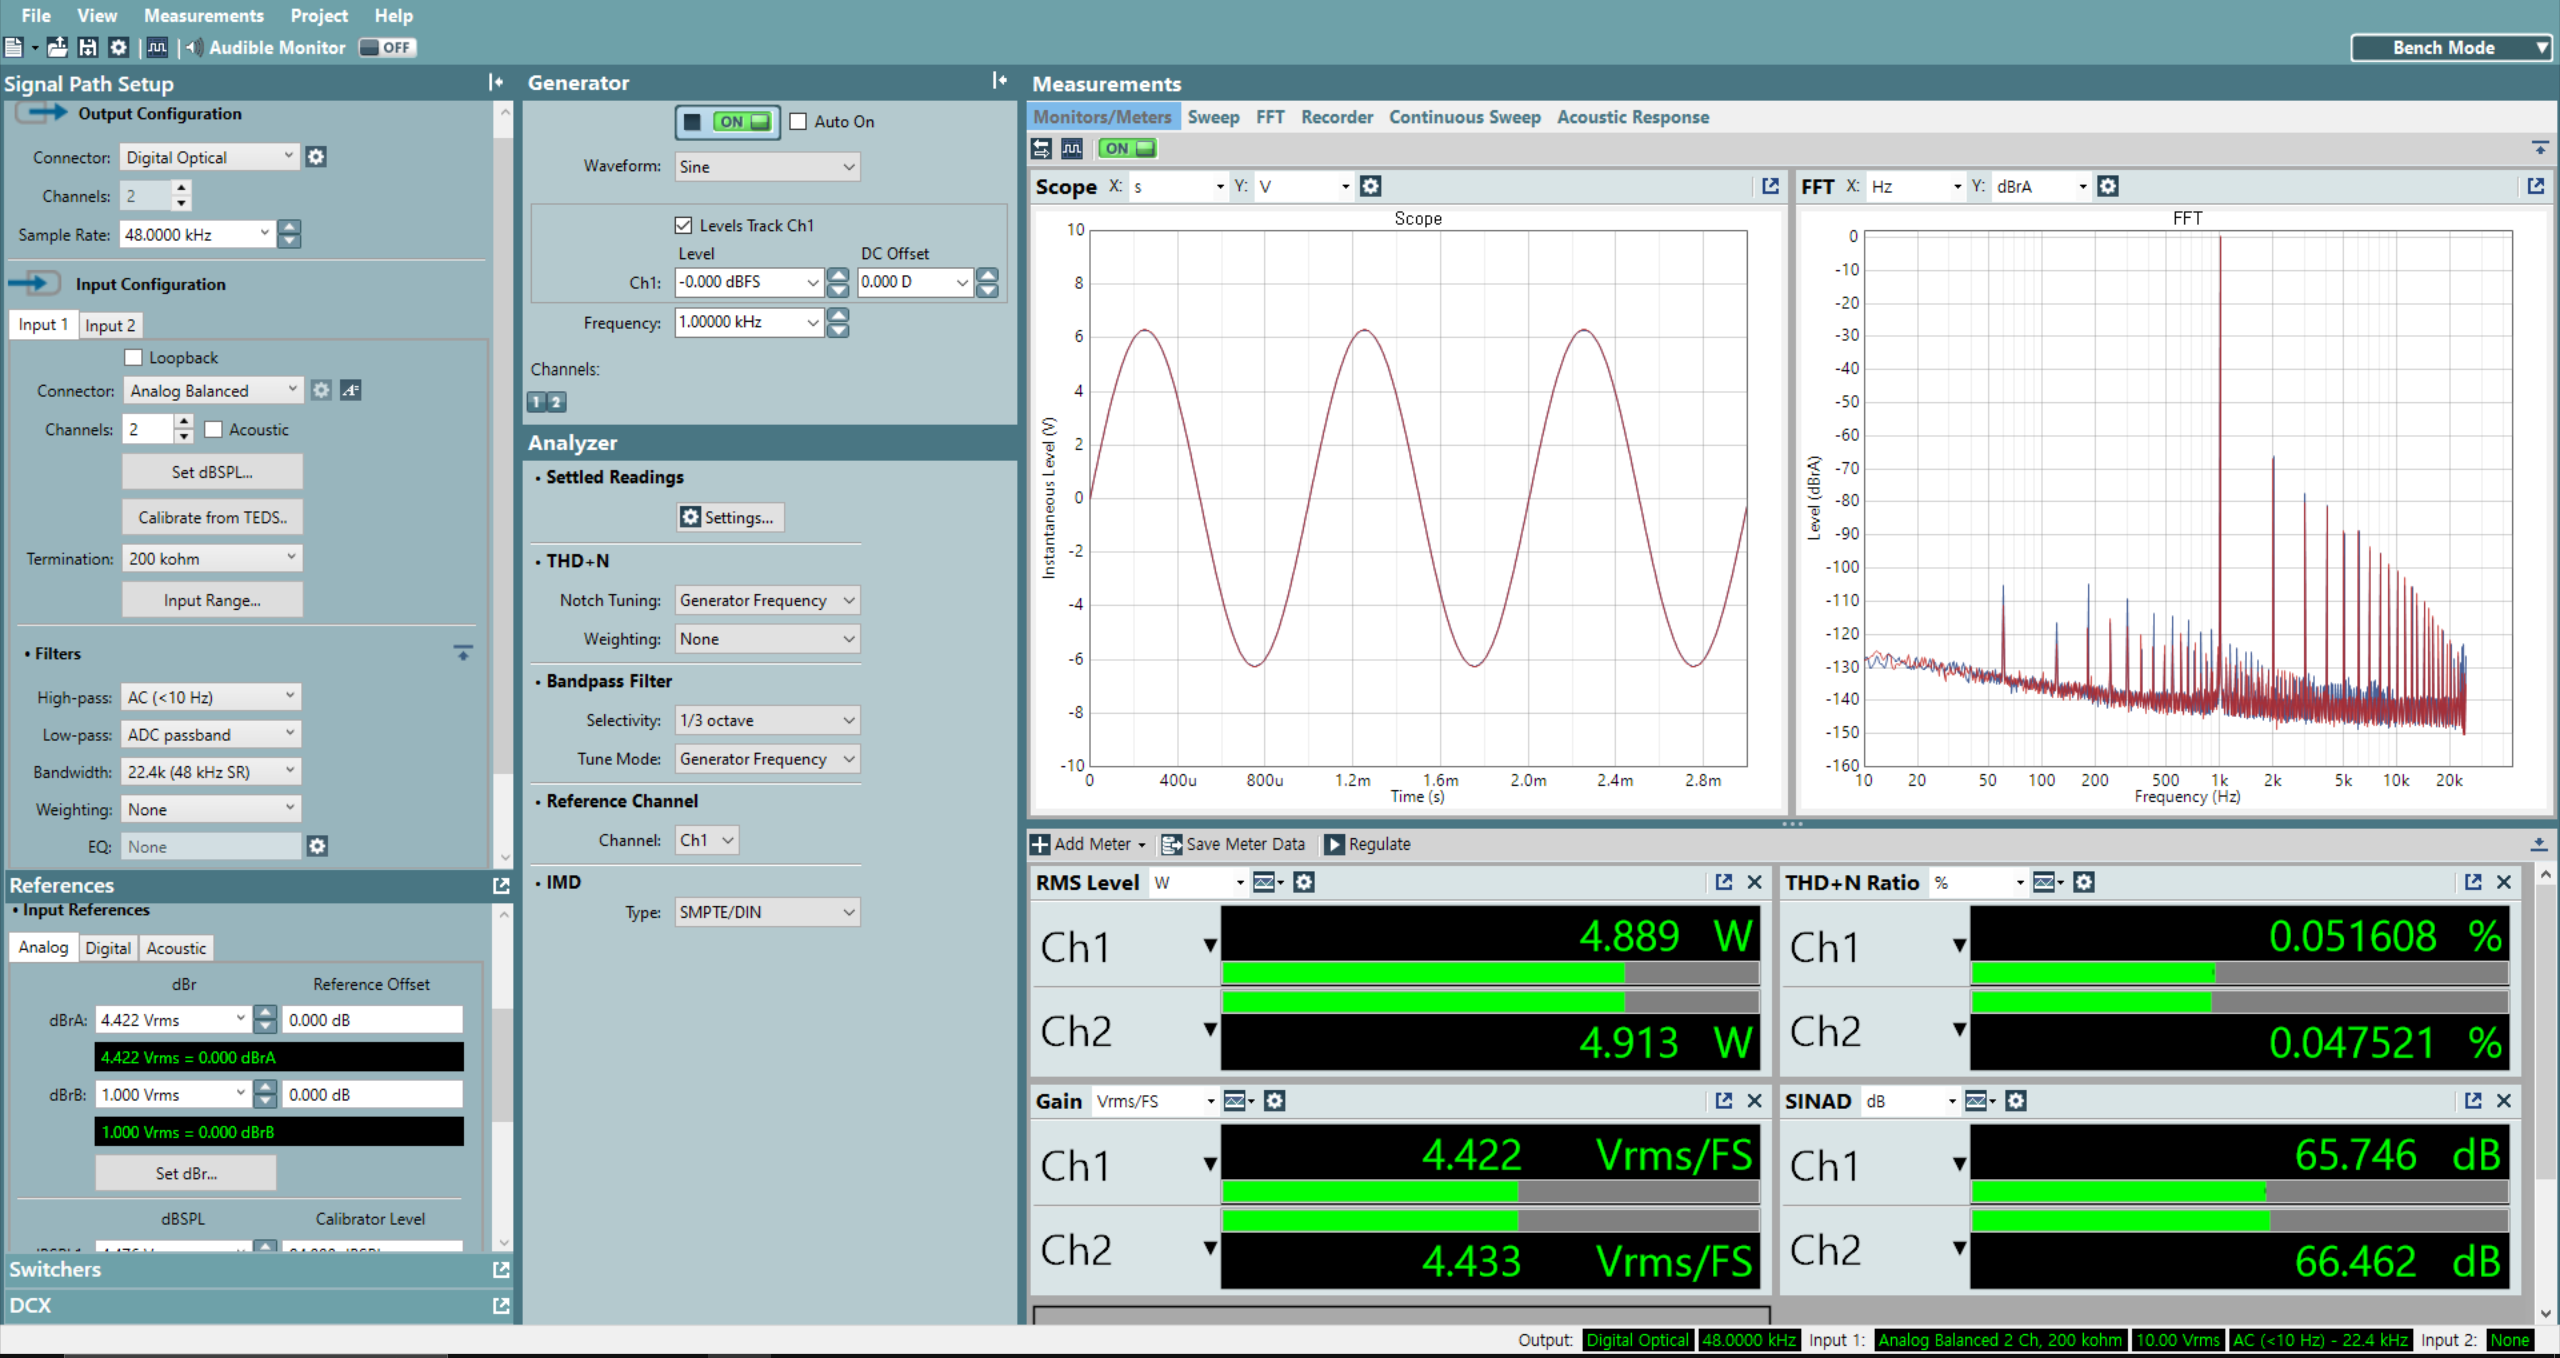Close the RMS Level meter

click(1754, 882)
